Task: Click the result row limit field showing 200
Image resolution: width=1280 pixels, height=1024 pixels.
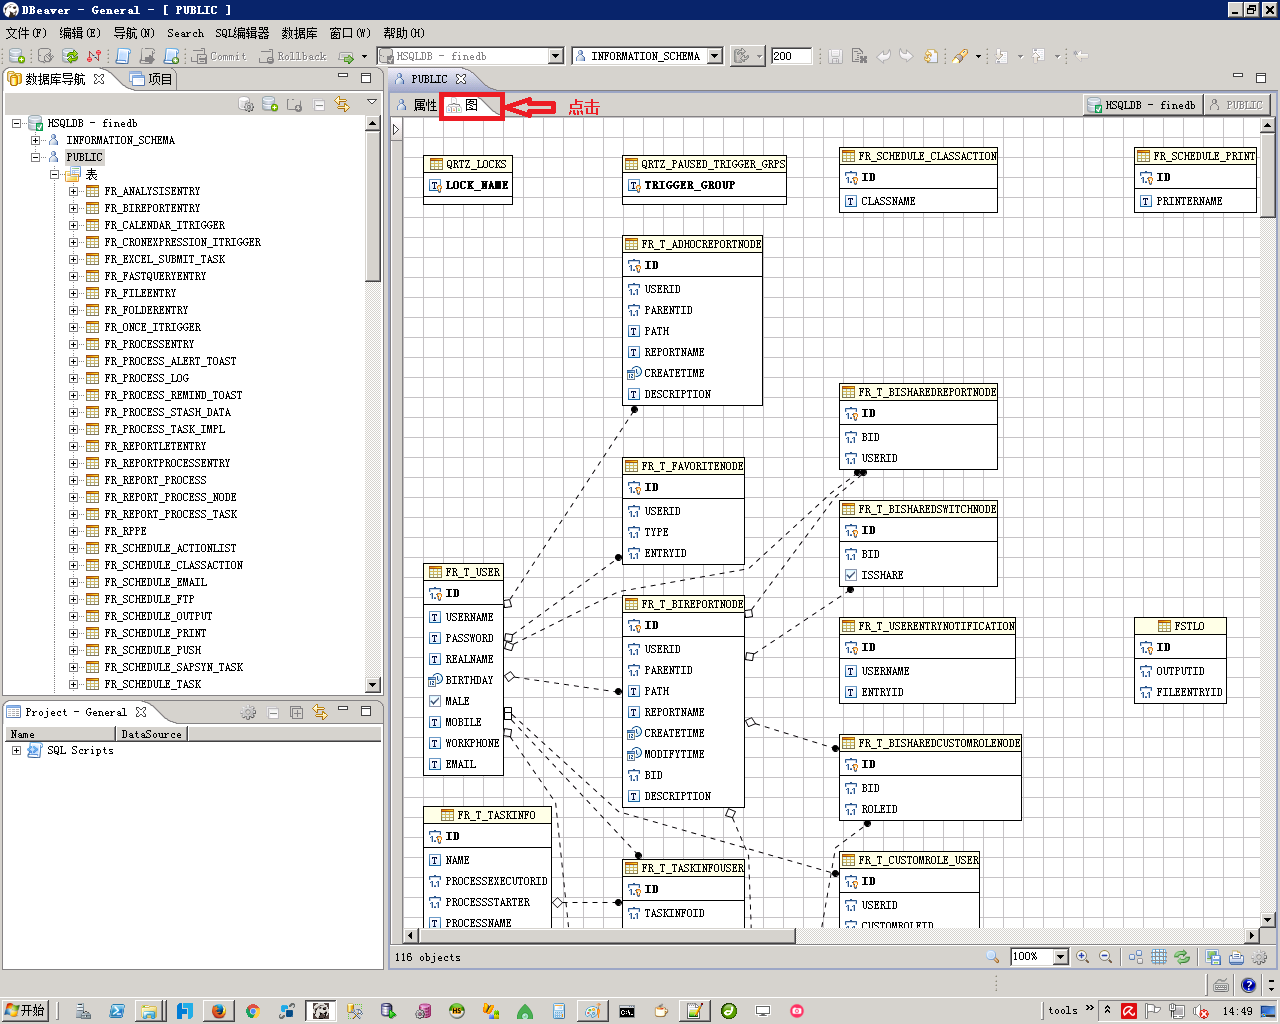Action: pyautogui.click(x=790, y=56)
